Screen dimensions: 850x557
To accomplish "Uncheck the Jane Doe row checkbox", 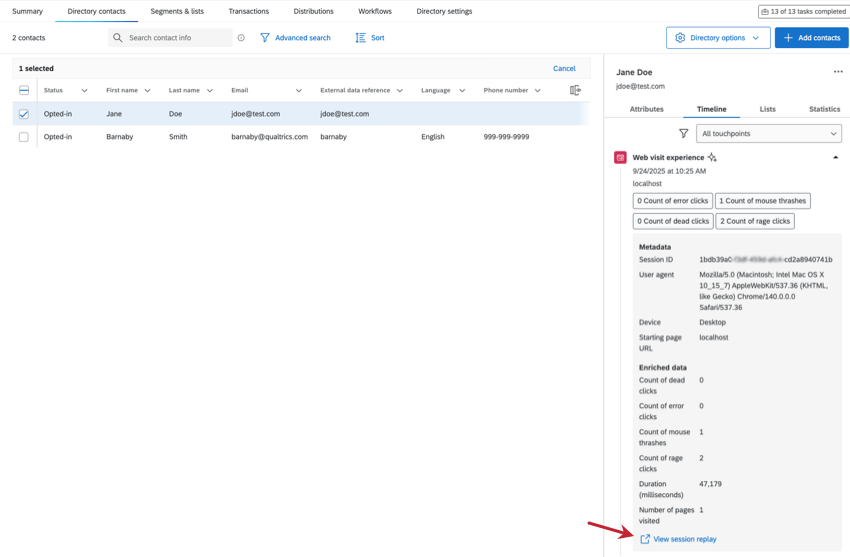I will click(23, 114).
